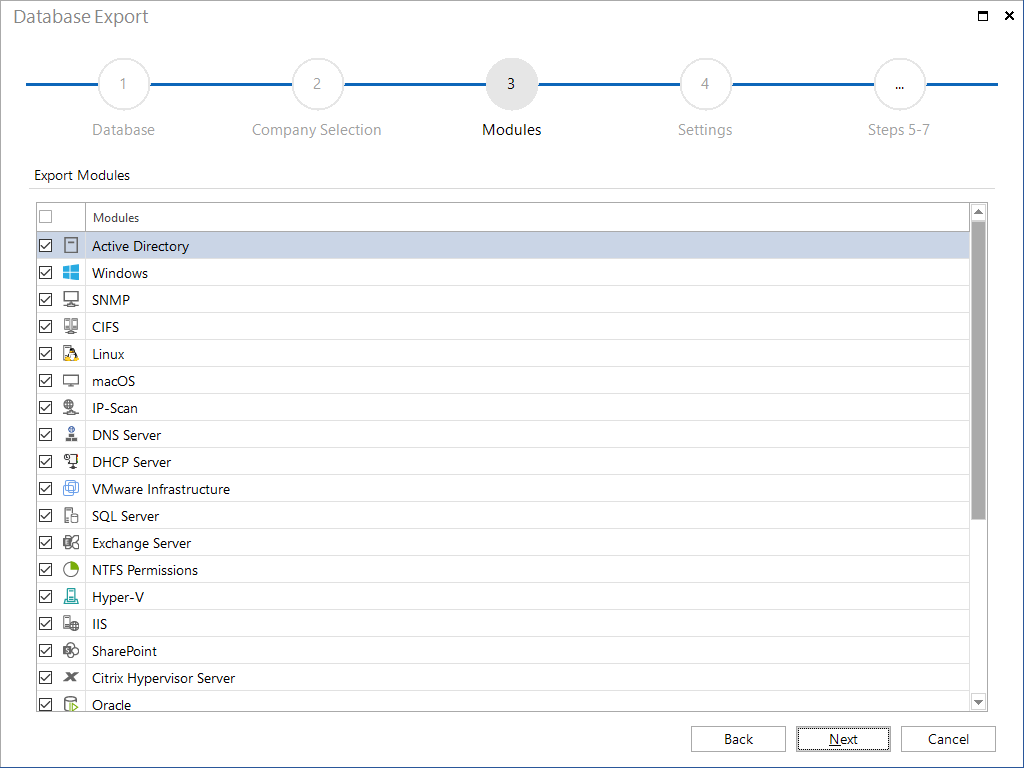
Task: Maximize the Database Export window
Action: (x=983, y=16)
